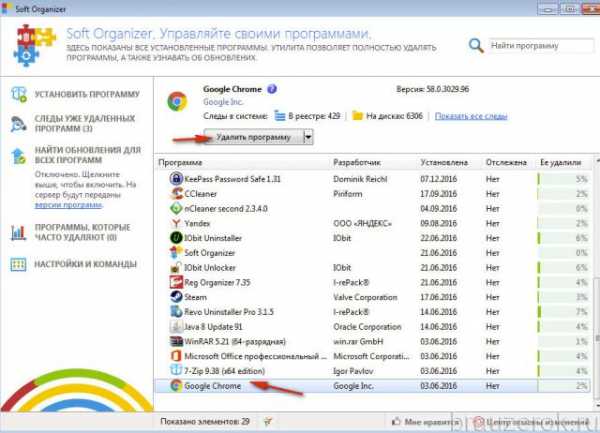Open Настройки и команды item
The image size is (600, 433).
coord(85,264)
